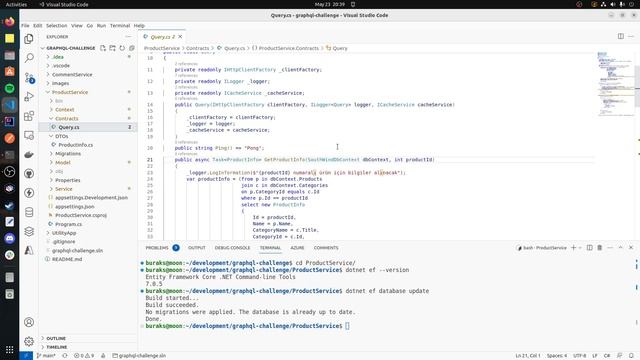This screenshot has height=360, width=640.
Task: Open the GitHub view in activity bar
Action: pos(29,173)
